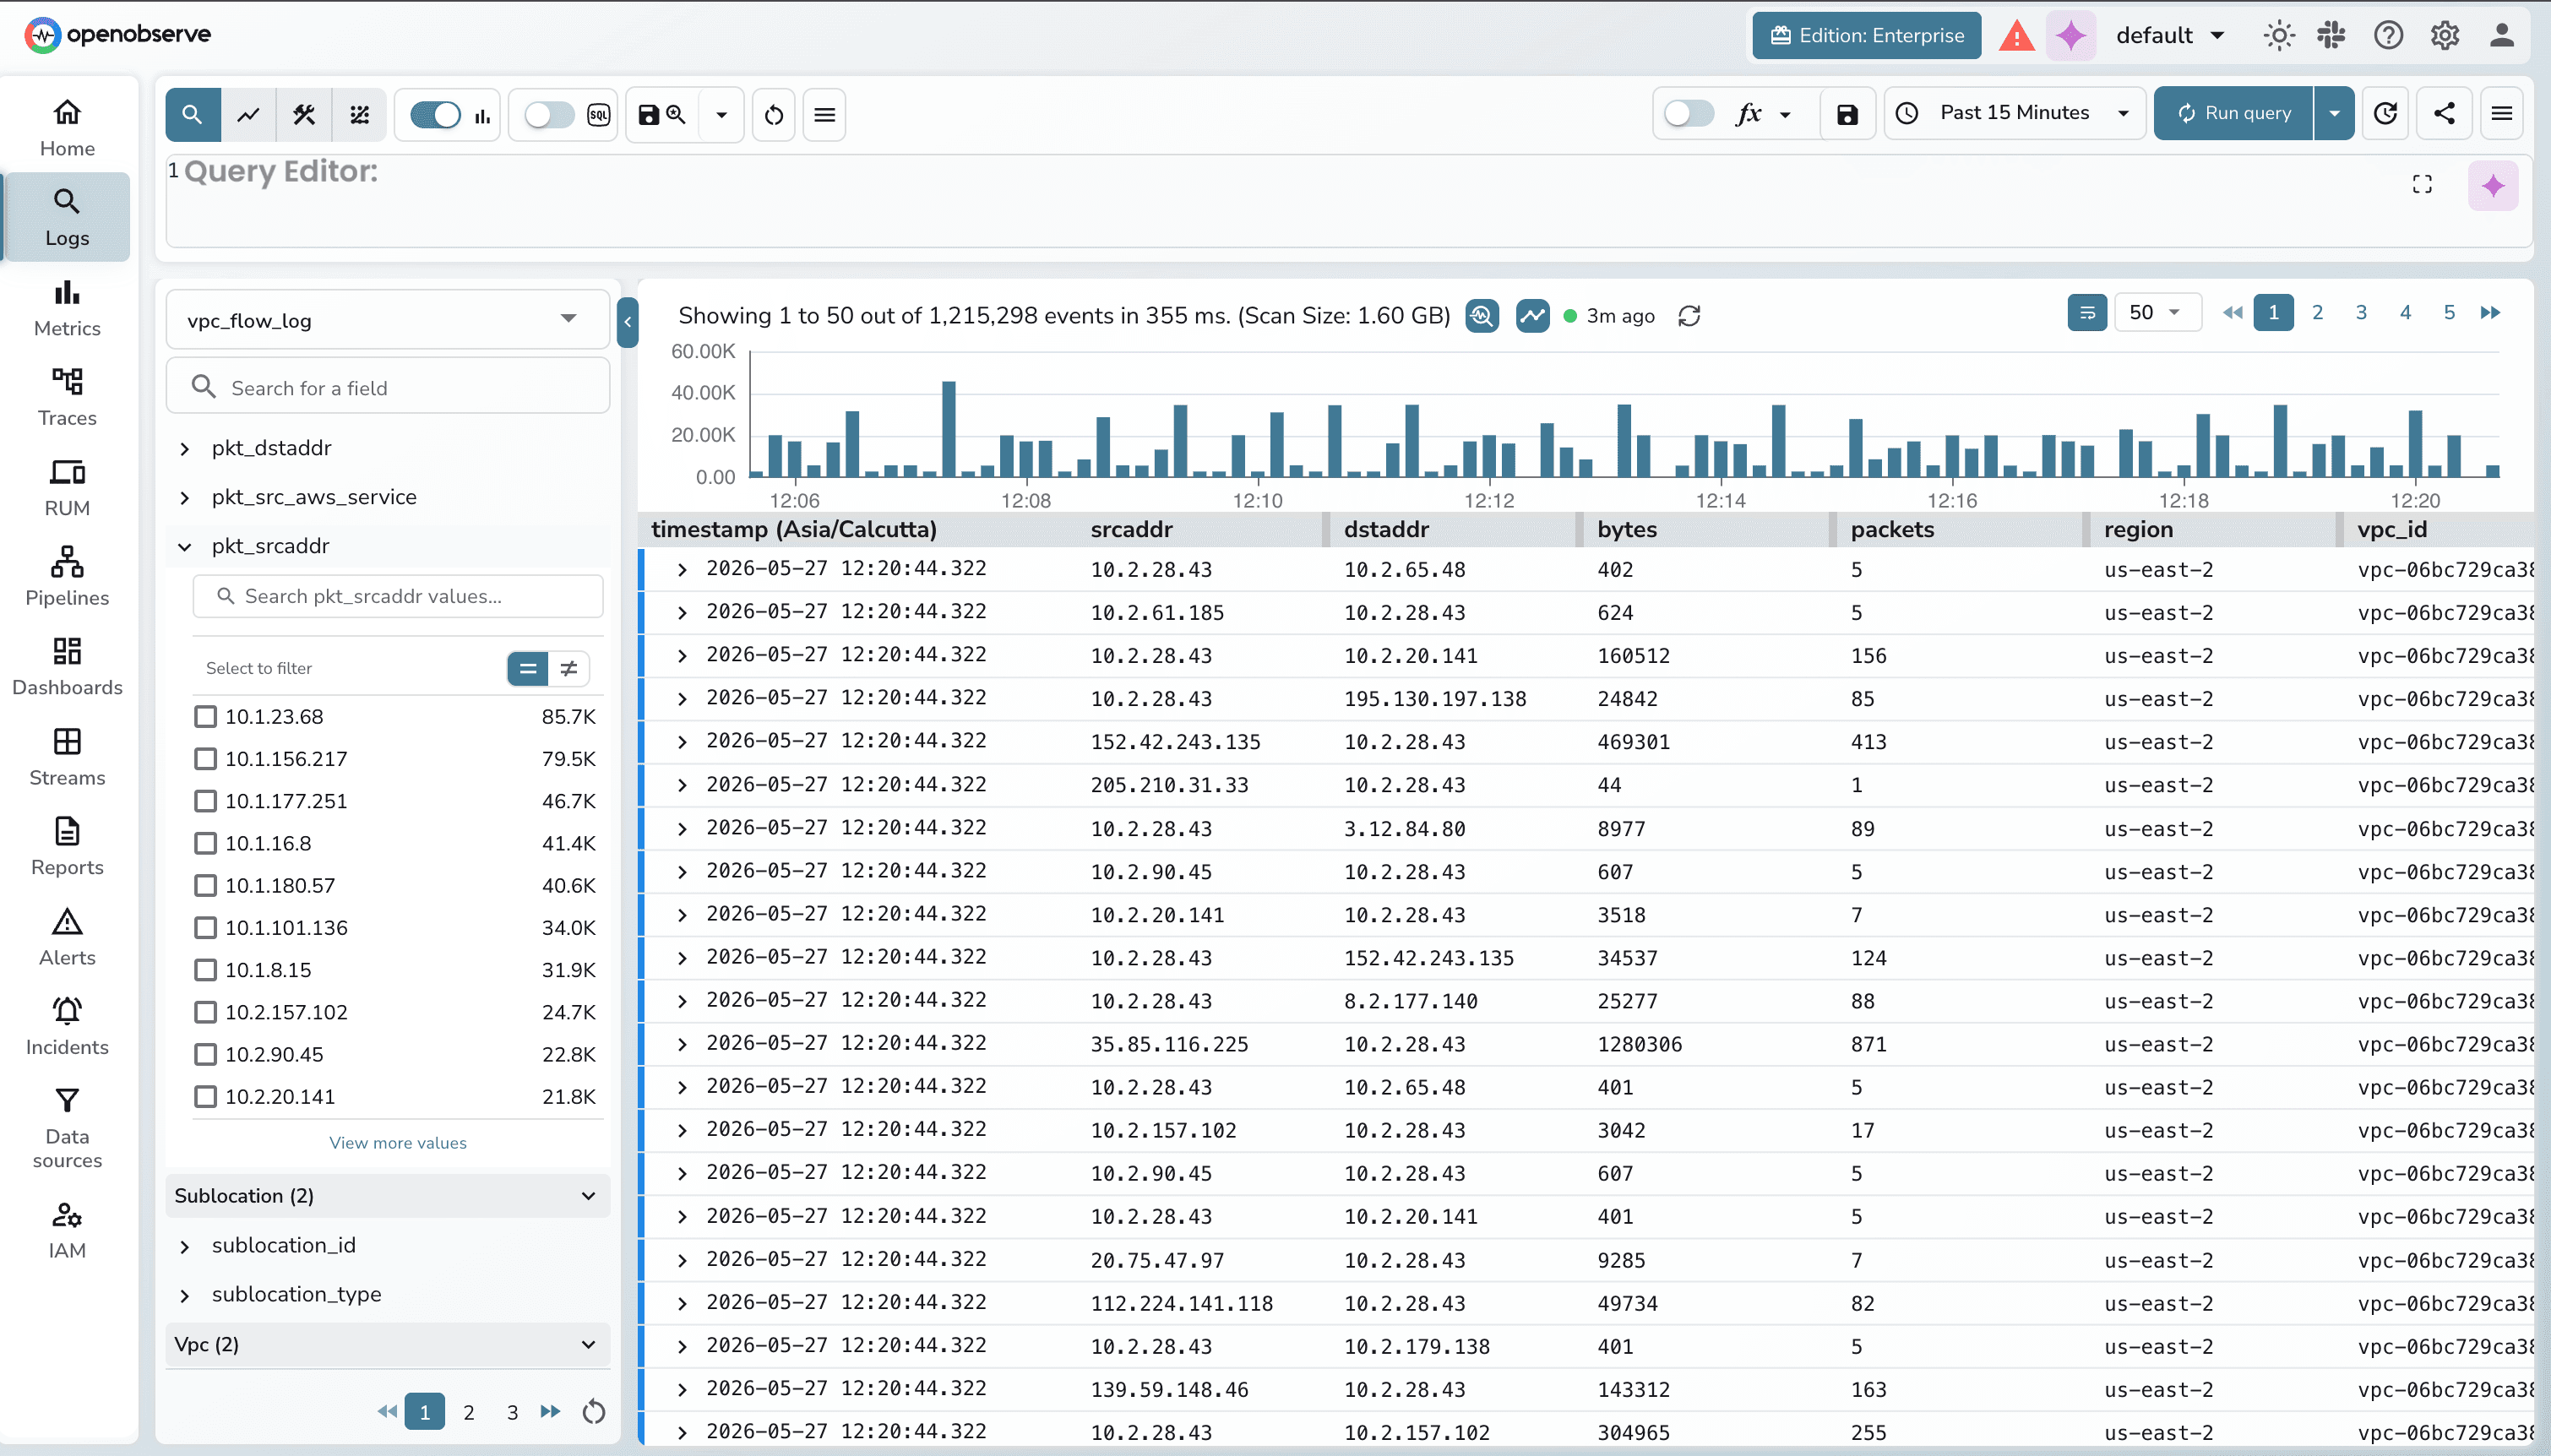Screen dimensions: 2551x1456
Task: Click the red warning triangle icon
Action: click(2016, 36)
